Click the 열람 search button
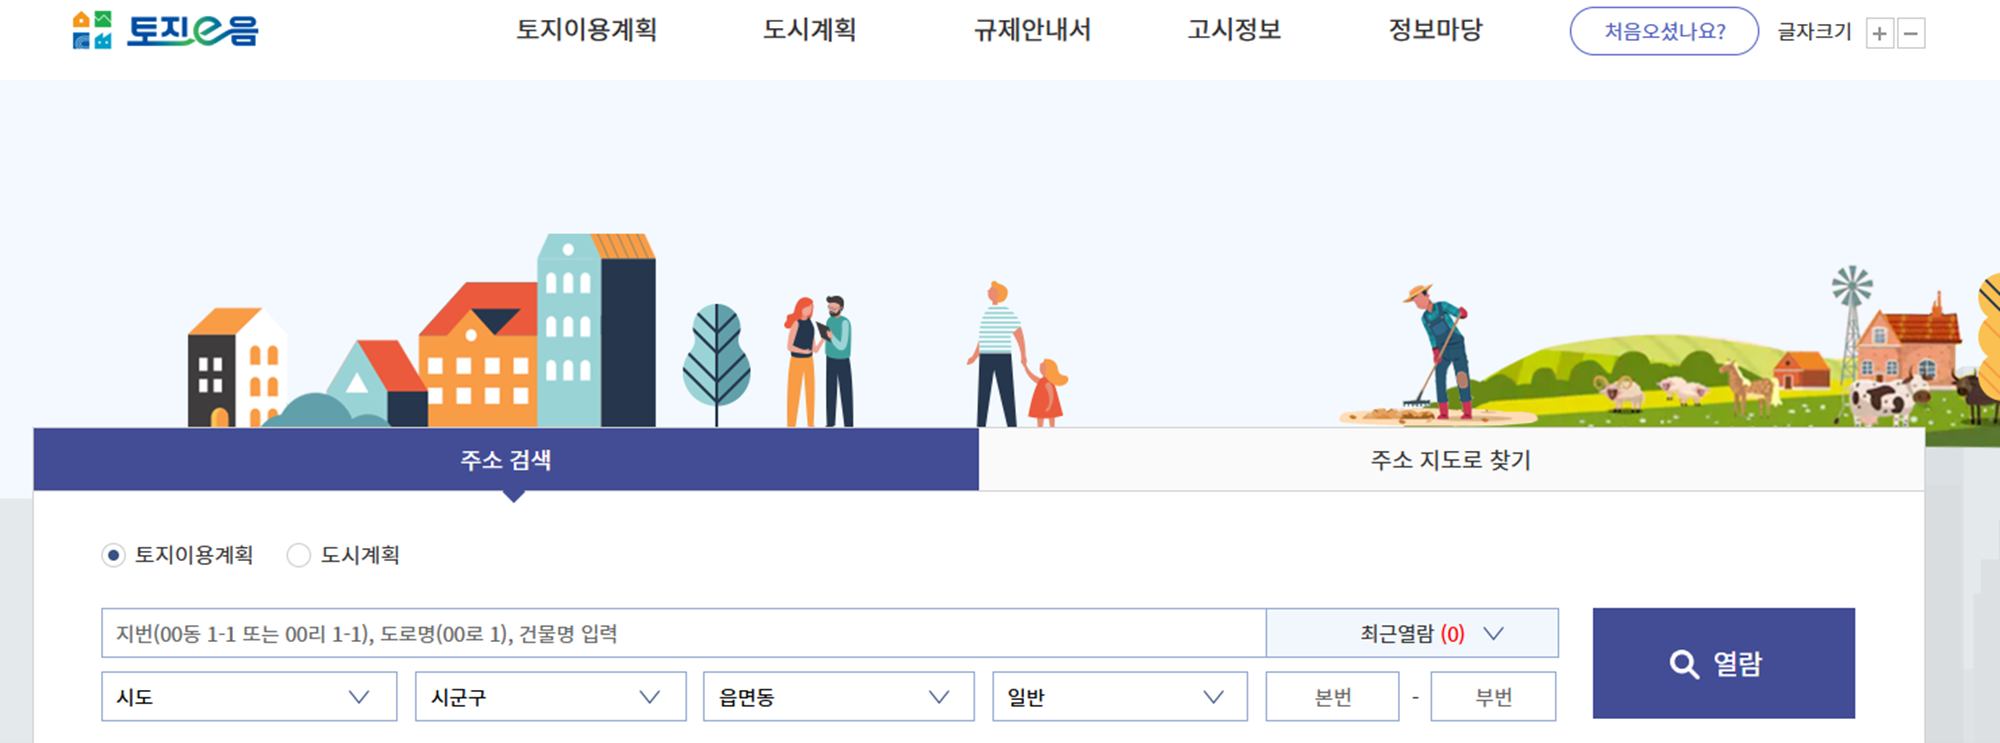The width and height of the screenshot is (2000, 743). pos(1723,663)
